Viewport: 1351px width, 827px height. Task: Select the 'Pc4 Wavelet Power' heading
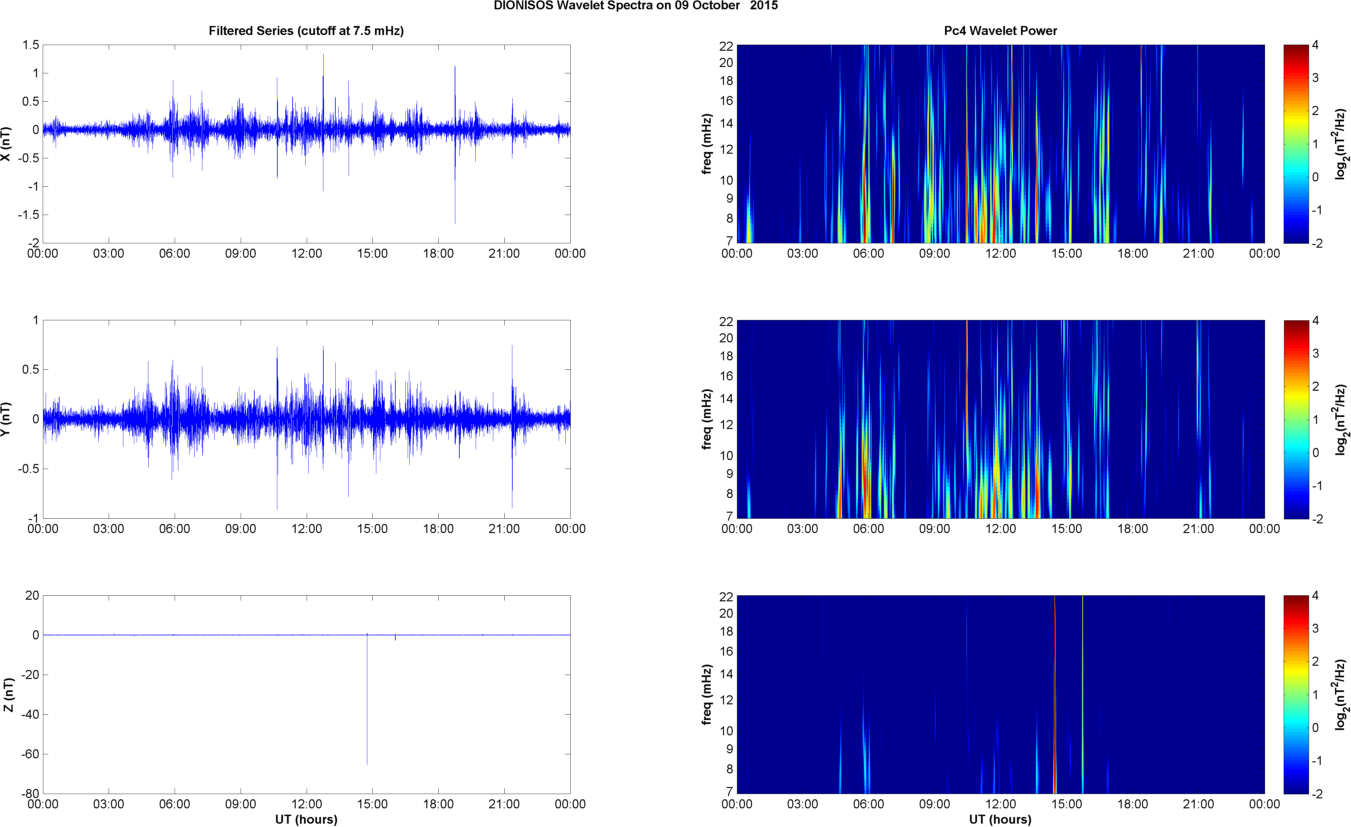pos(1000,31)
